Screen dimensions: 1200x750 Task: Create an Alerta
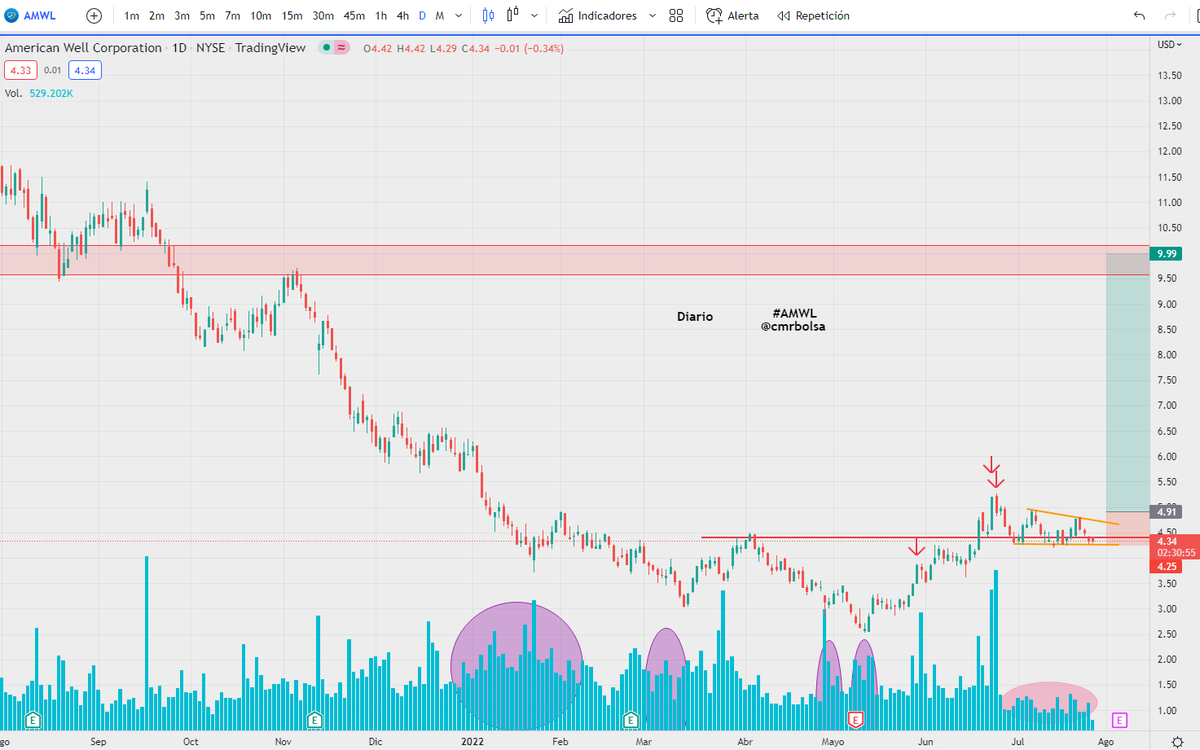[x=733, y=16]
